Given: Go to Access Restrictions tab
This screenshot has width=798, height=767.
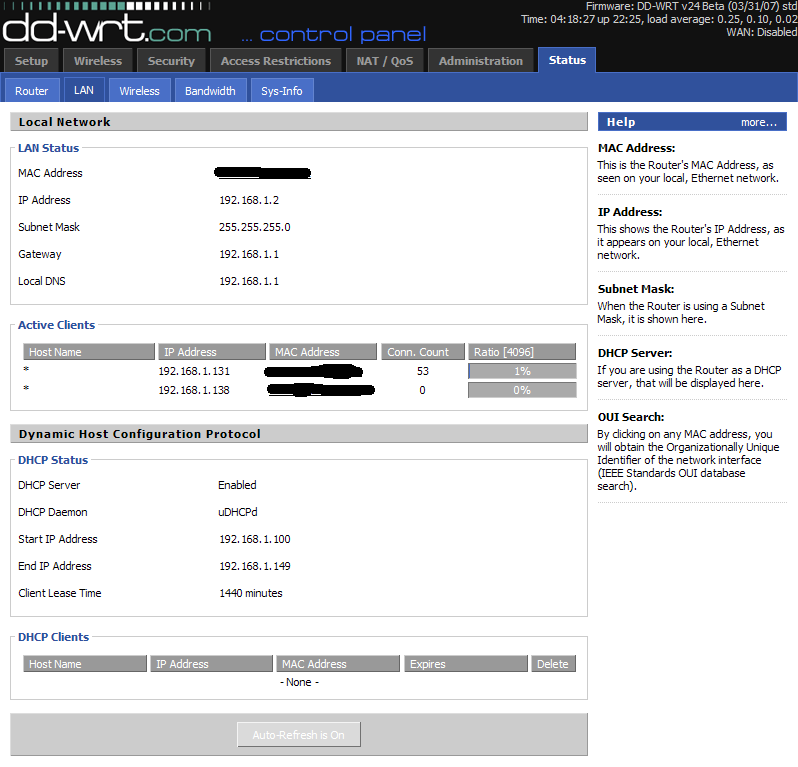Looking at the screenshot, I should point(275,61).
